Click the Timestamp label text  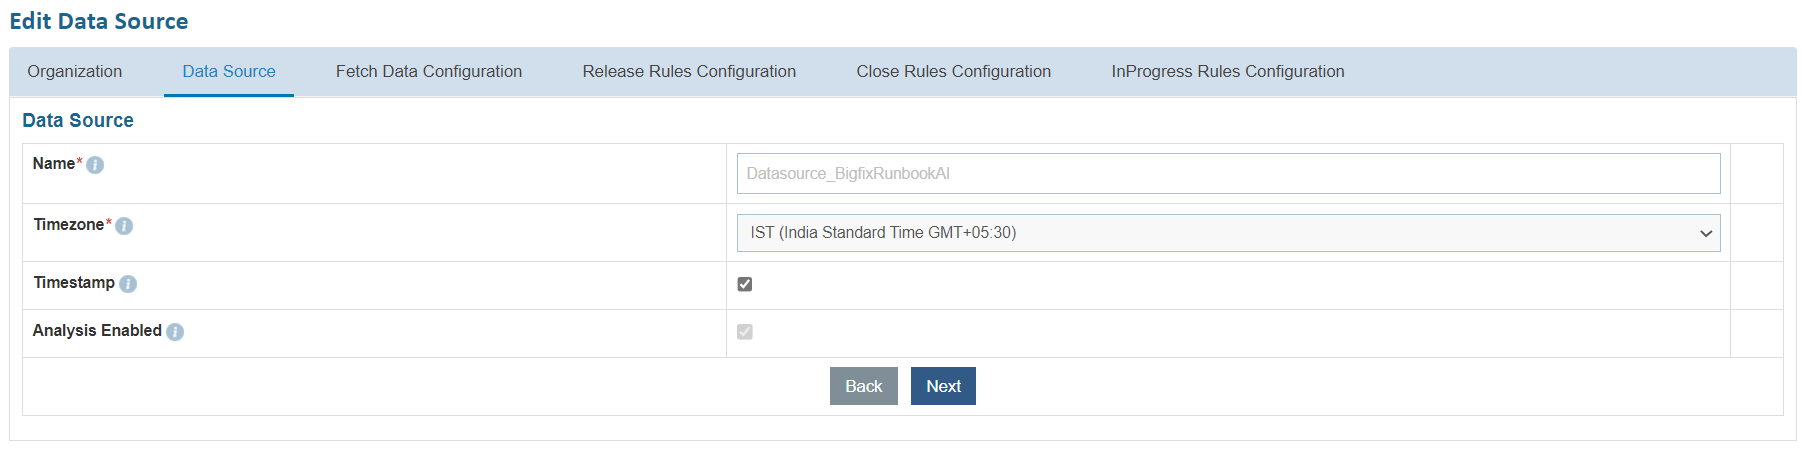[74, 283]
